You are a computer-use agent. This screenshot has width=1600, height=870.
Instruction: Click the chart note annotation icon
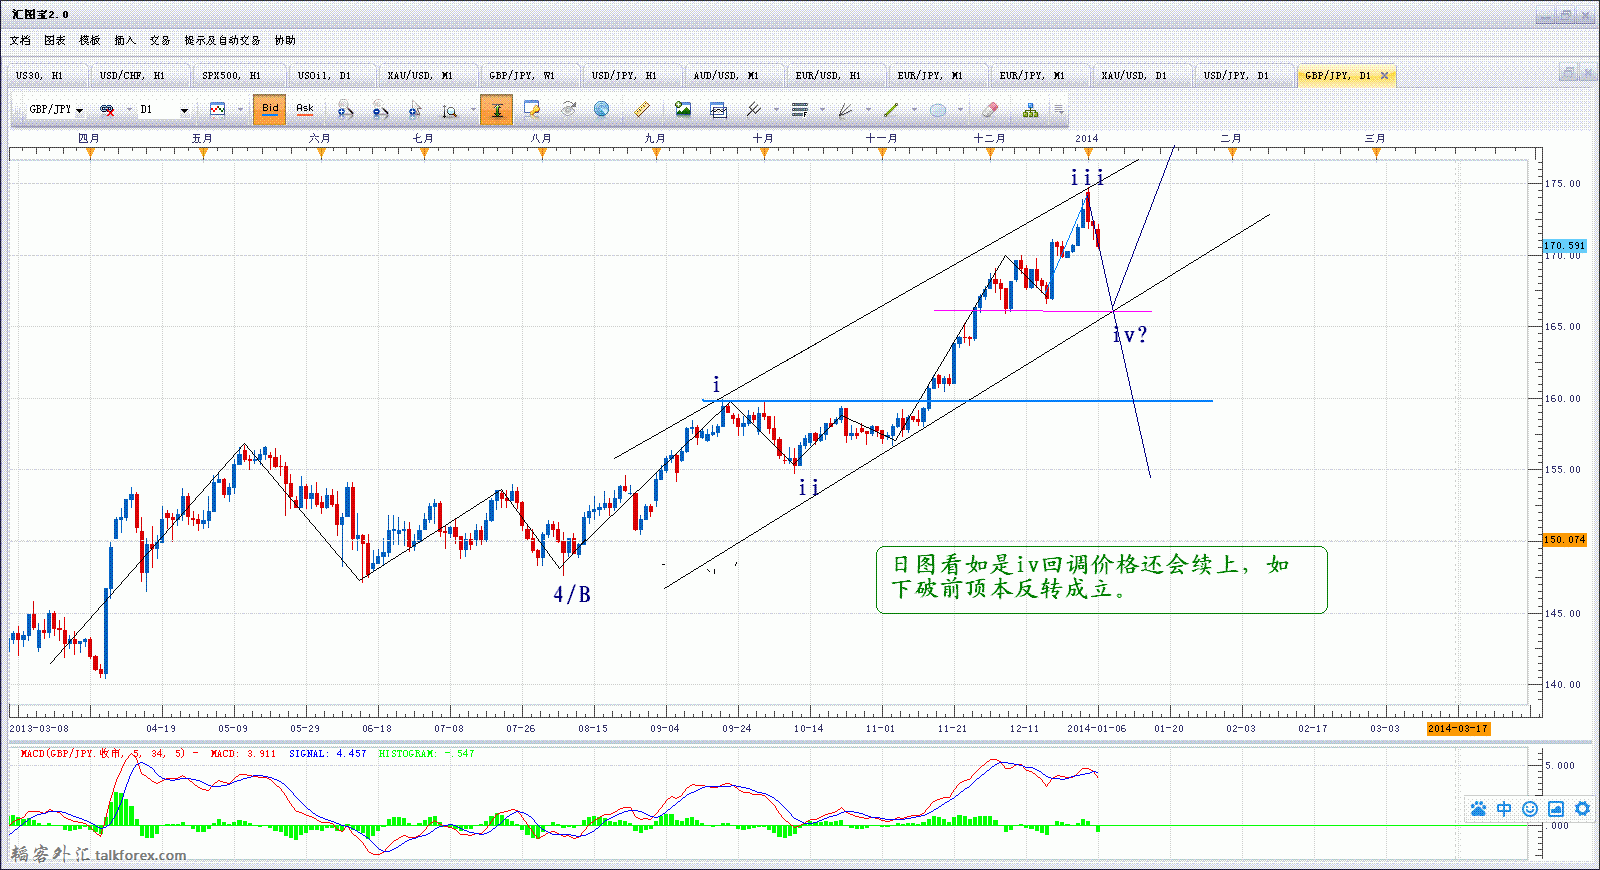pos(532,110)
